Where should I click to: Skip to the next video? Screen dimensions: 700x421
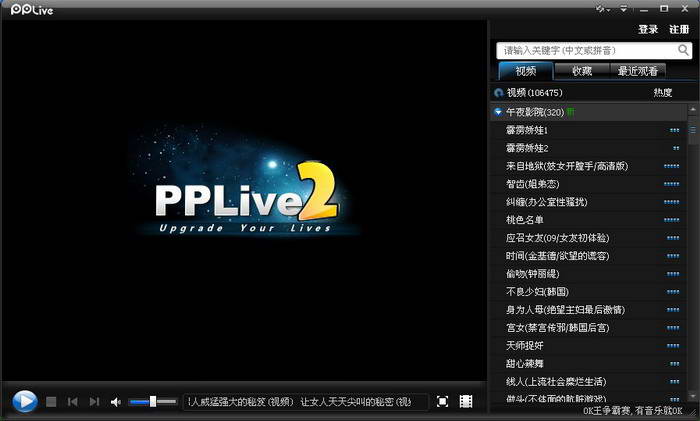(x=94, y=402)
